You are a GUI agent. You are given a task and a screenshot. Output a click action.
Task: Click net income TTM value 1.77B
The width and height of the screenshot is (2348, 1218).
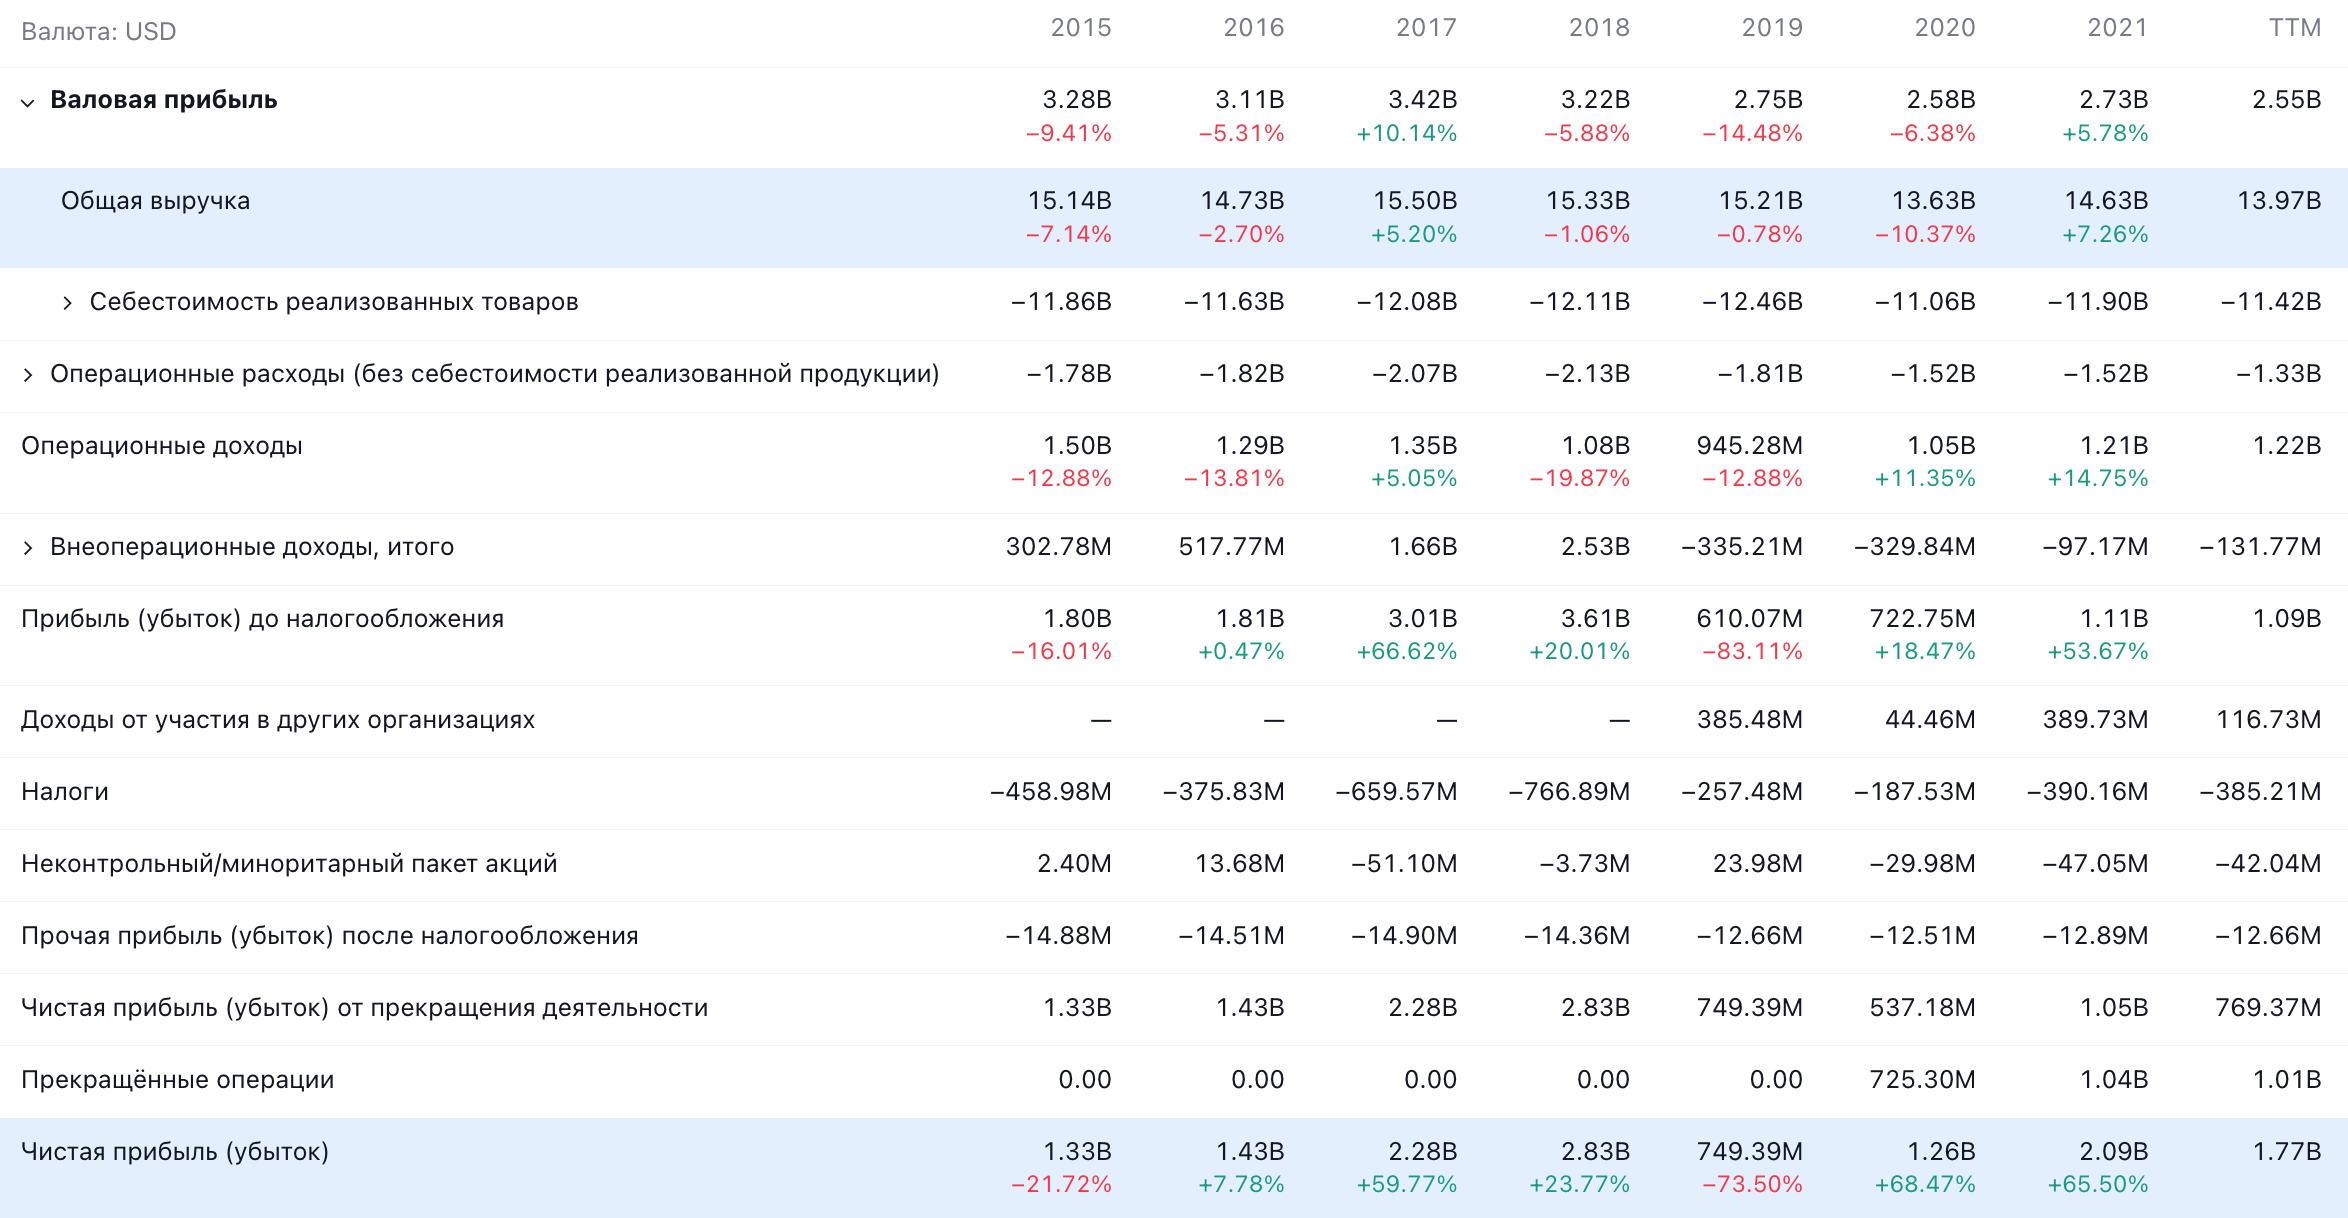[2287, 1152]
